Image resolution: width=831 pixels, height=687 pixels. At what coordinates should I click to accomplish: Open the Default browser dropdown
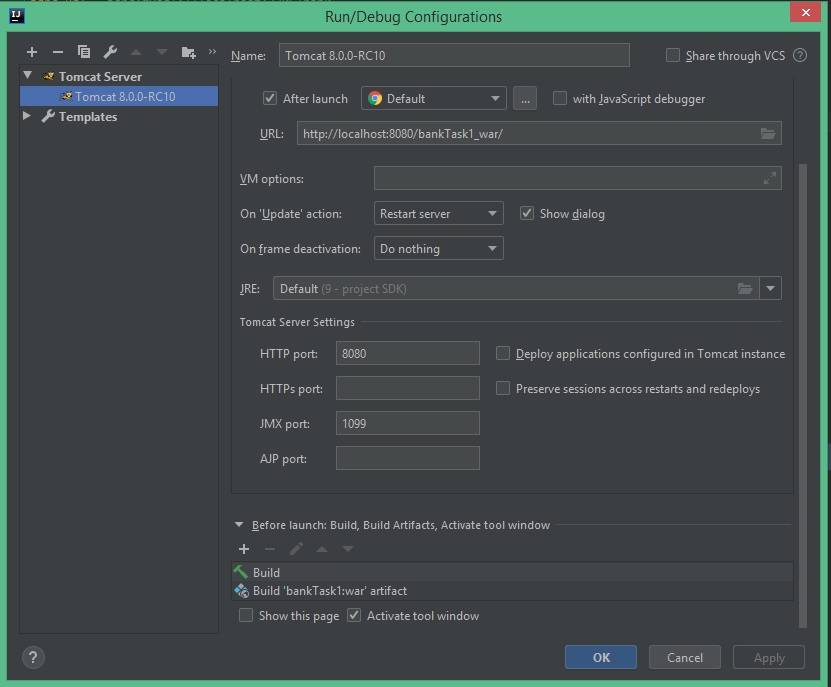[434, 99]
